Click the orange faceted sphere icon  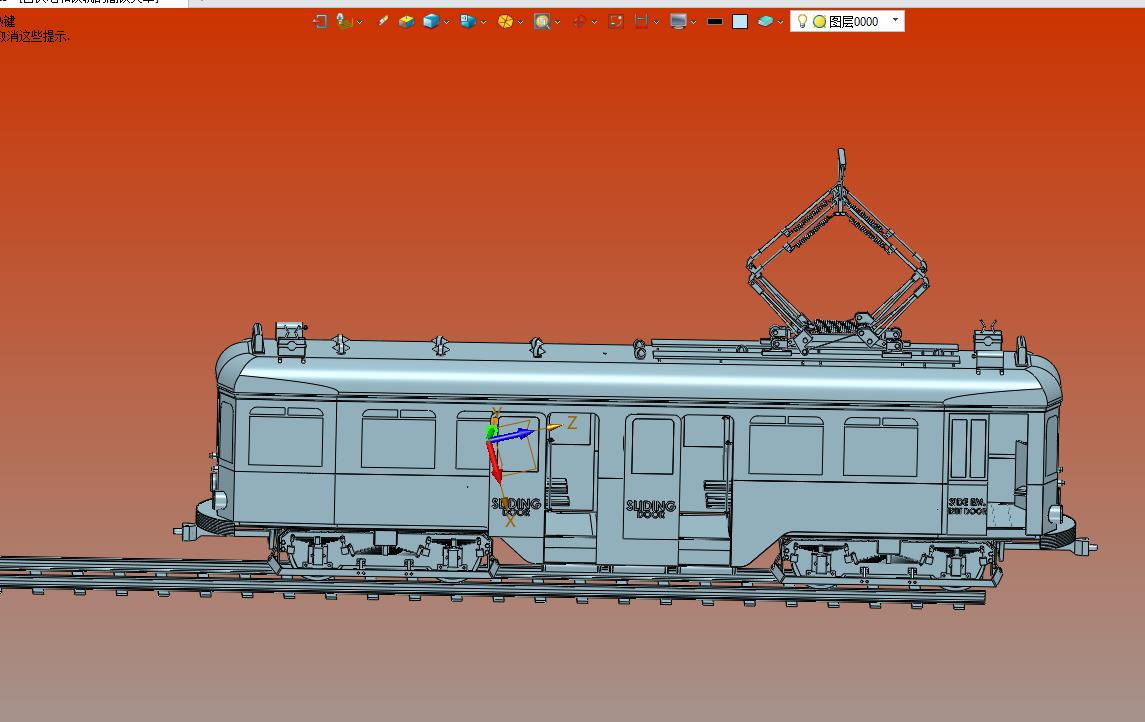tap(505, 21)
